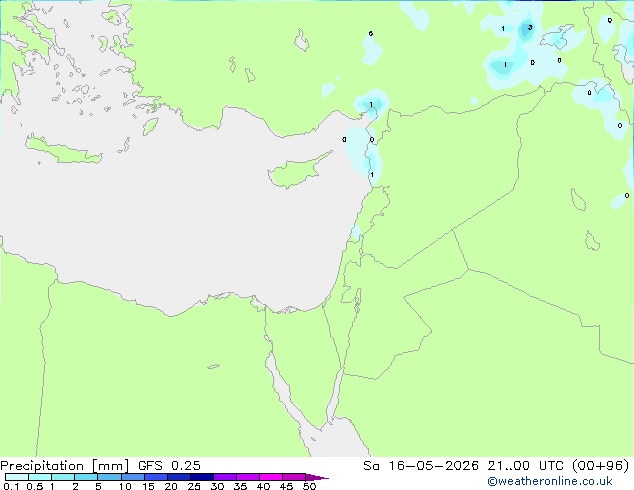The image size is (634, 490).
Task: Click the legend value '0.1'
Action: [11, 486]
